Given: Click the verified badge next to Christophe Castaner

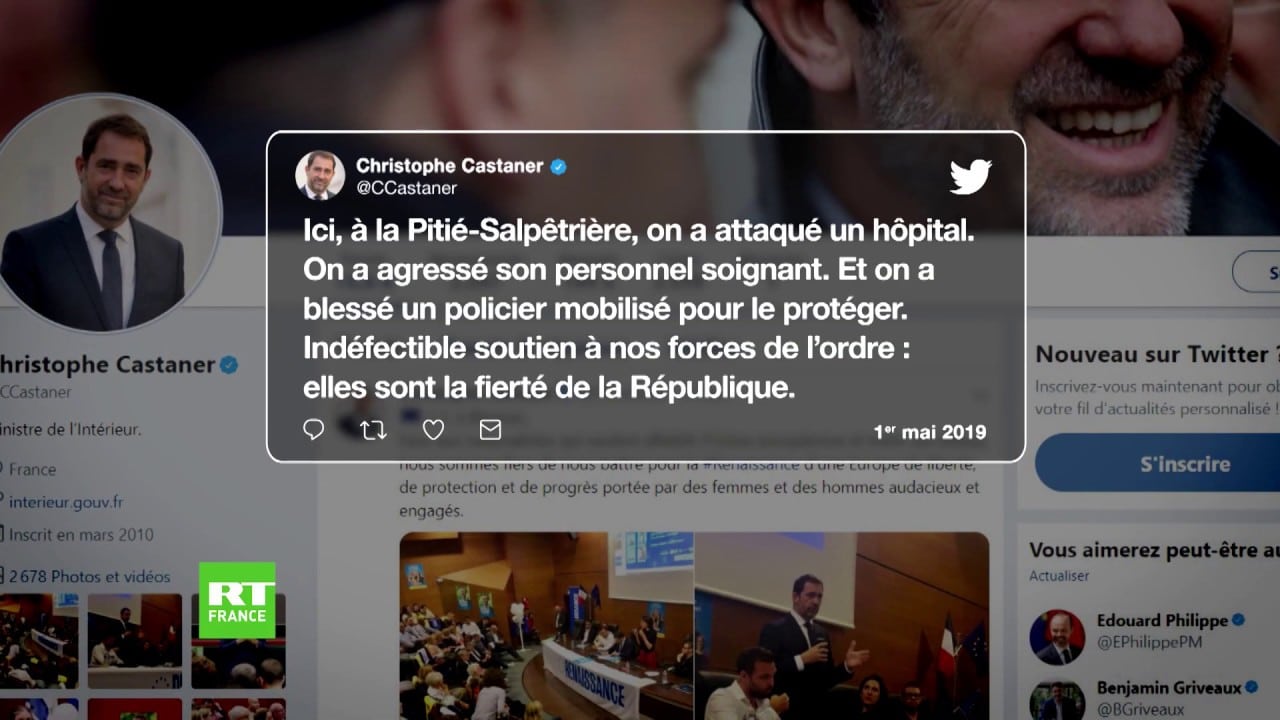Looking at the screenshot, I should (558, 167).
